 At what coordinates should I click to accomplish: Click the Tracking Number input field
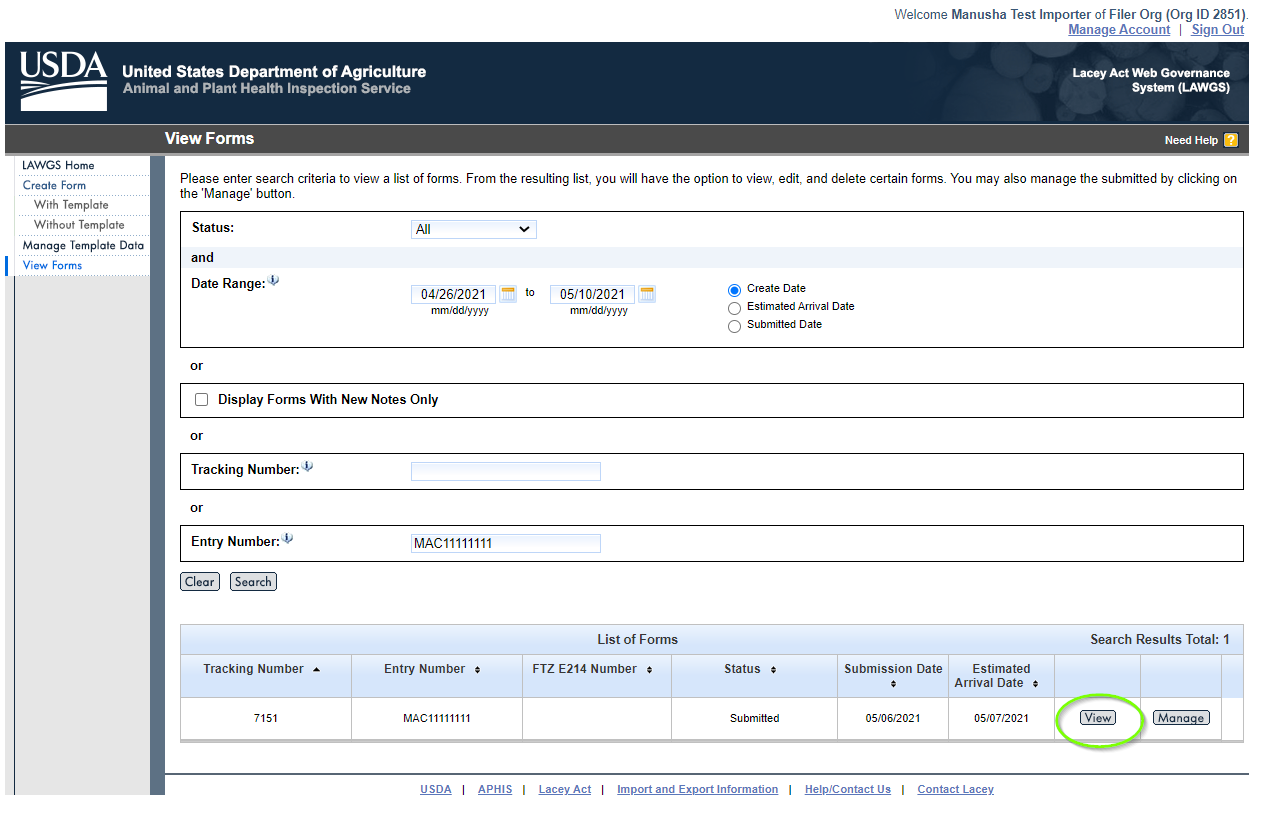pos(505,471)
